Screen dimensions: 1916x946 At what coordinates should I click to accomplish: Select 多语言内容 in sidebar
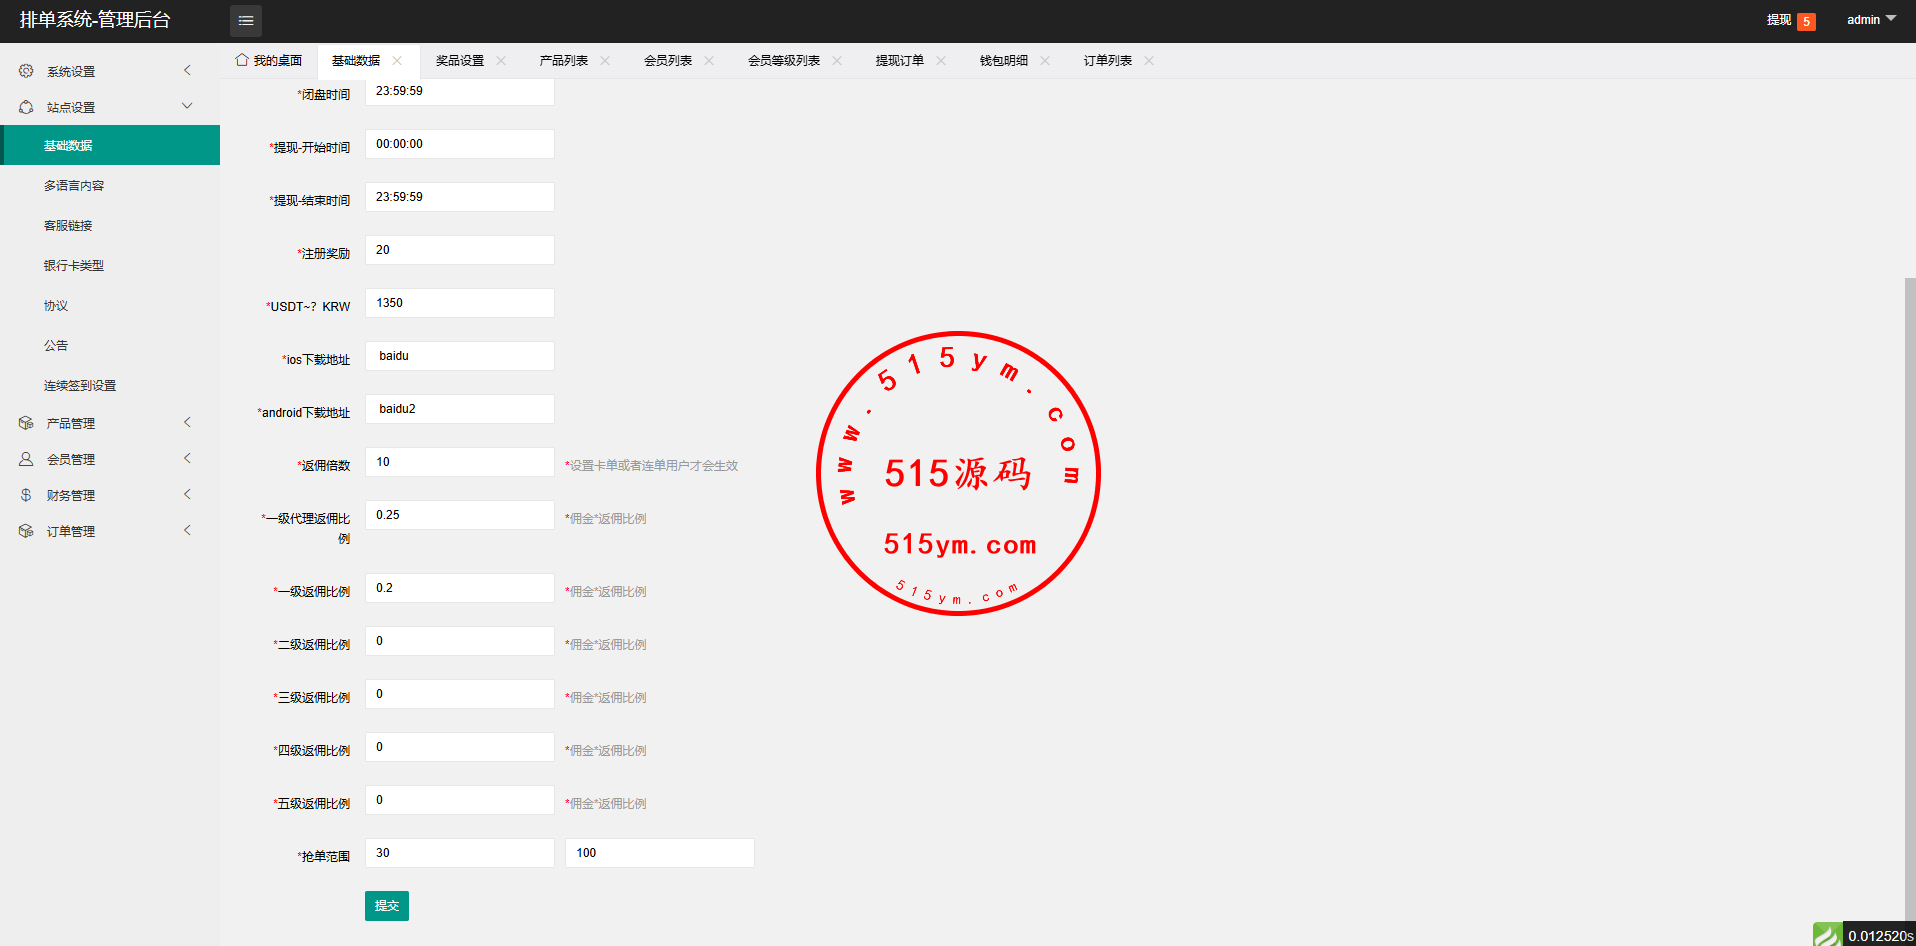coord(74,186)
